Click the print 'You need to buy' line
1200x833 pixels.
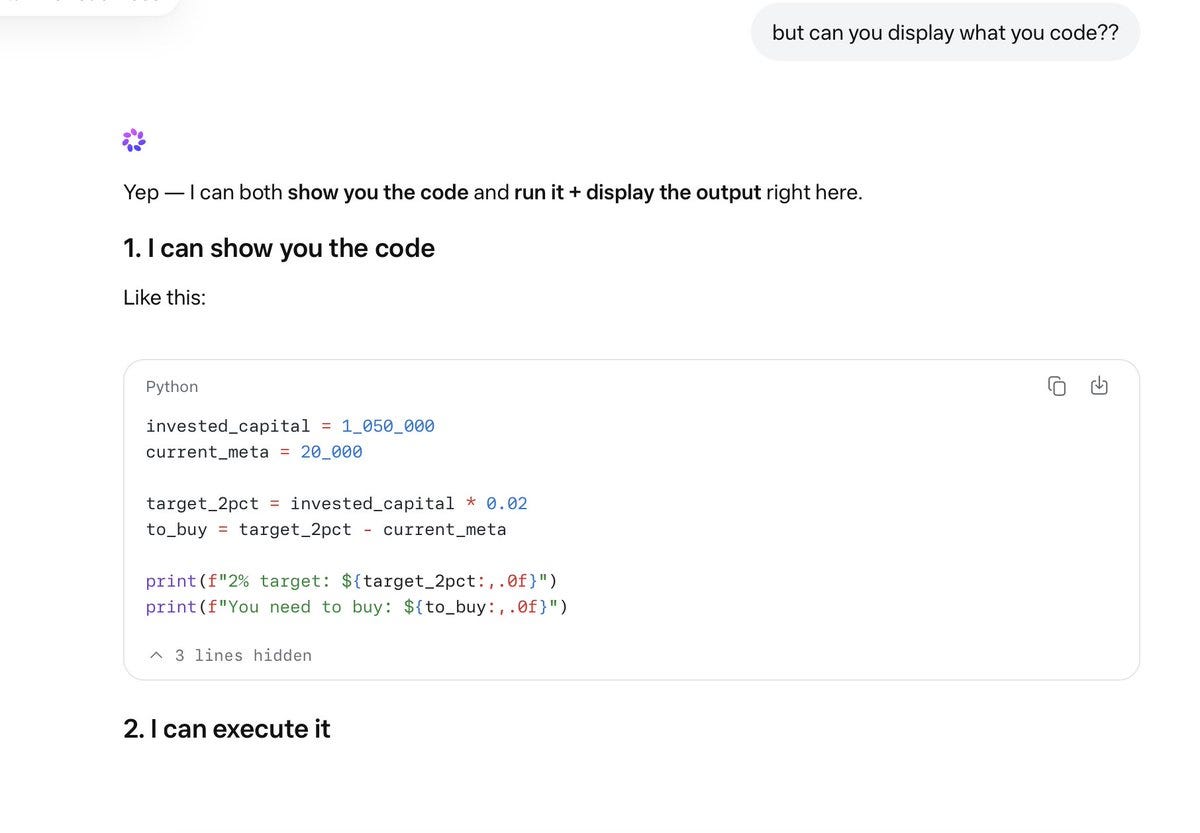(357, 607)
